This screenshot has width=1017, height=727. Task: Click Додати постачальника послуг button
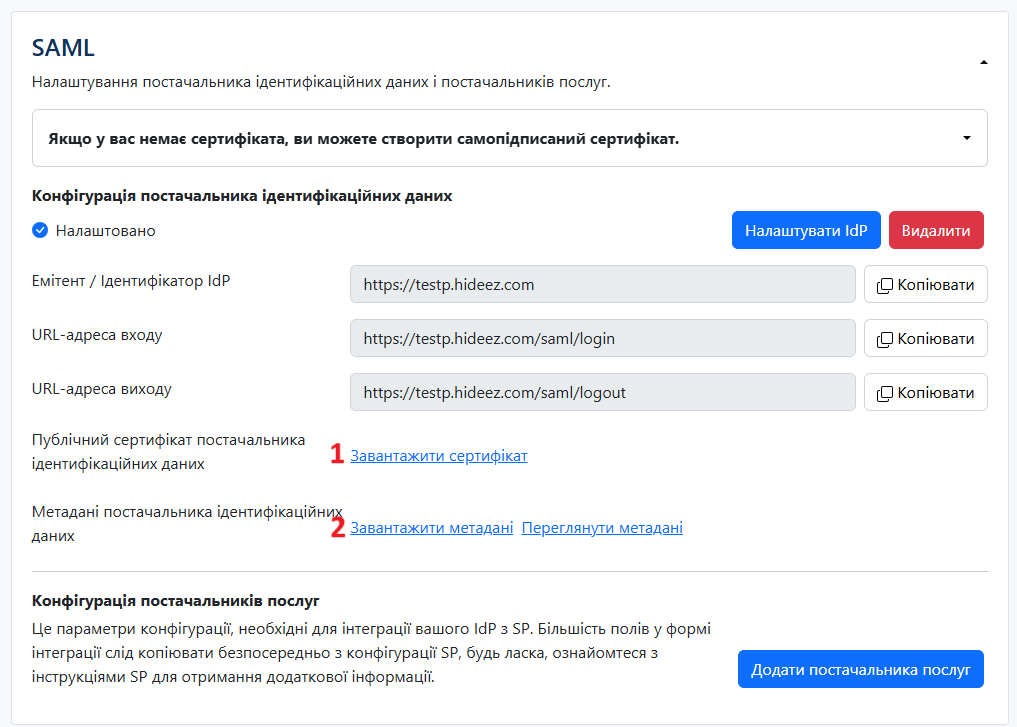coord(860,670)
